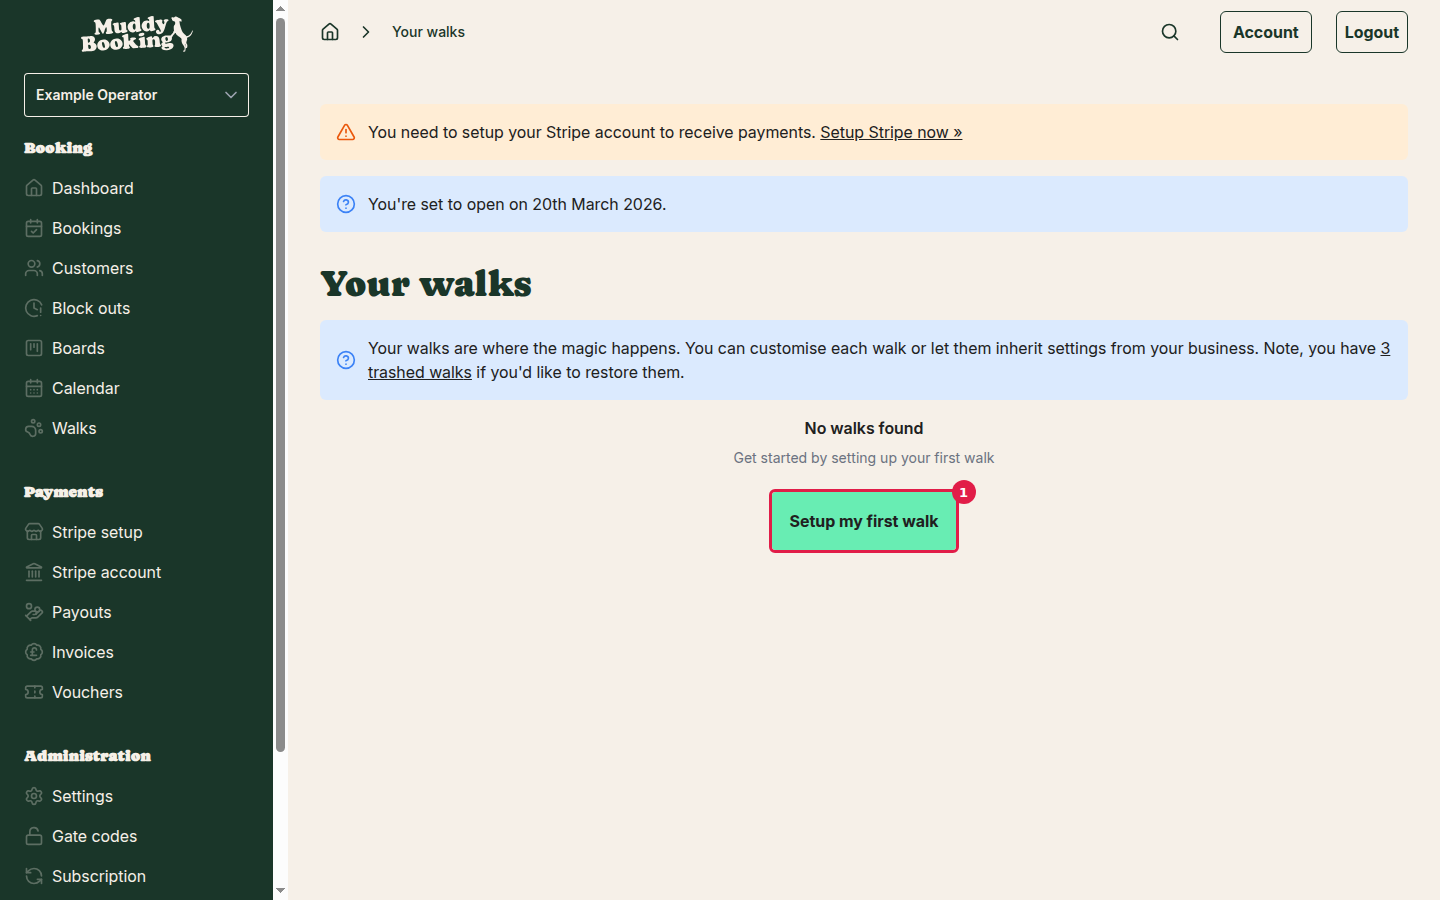Open the Calendar icon in sidebar

coord(33,388)
